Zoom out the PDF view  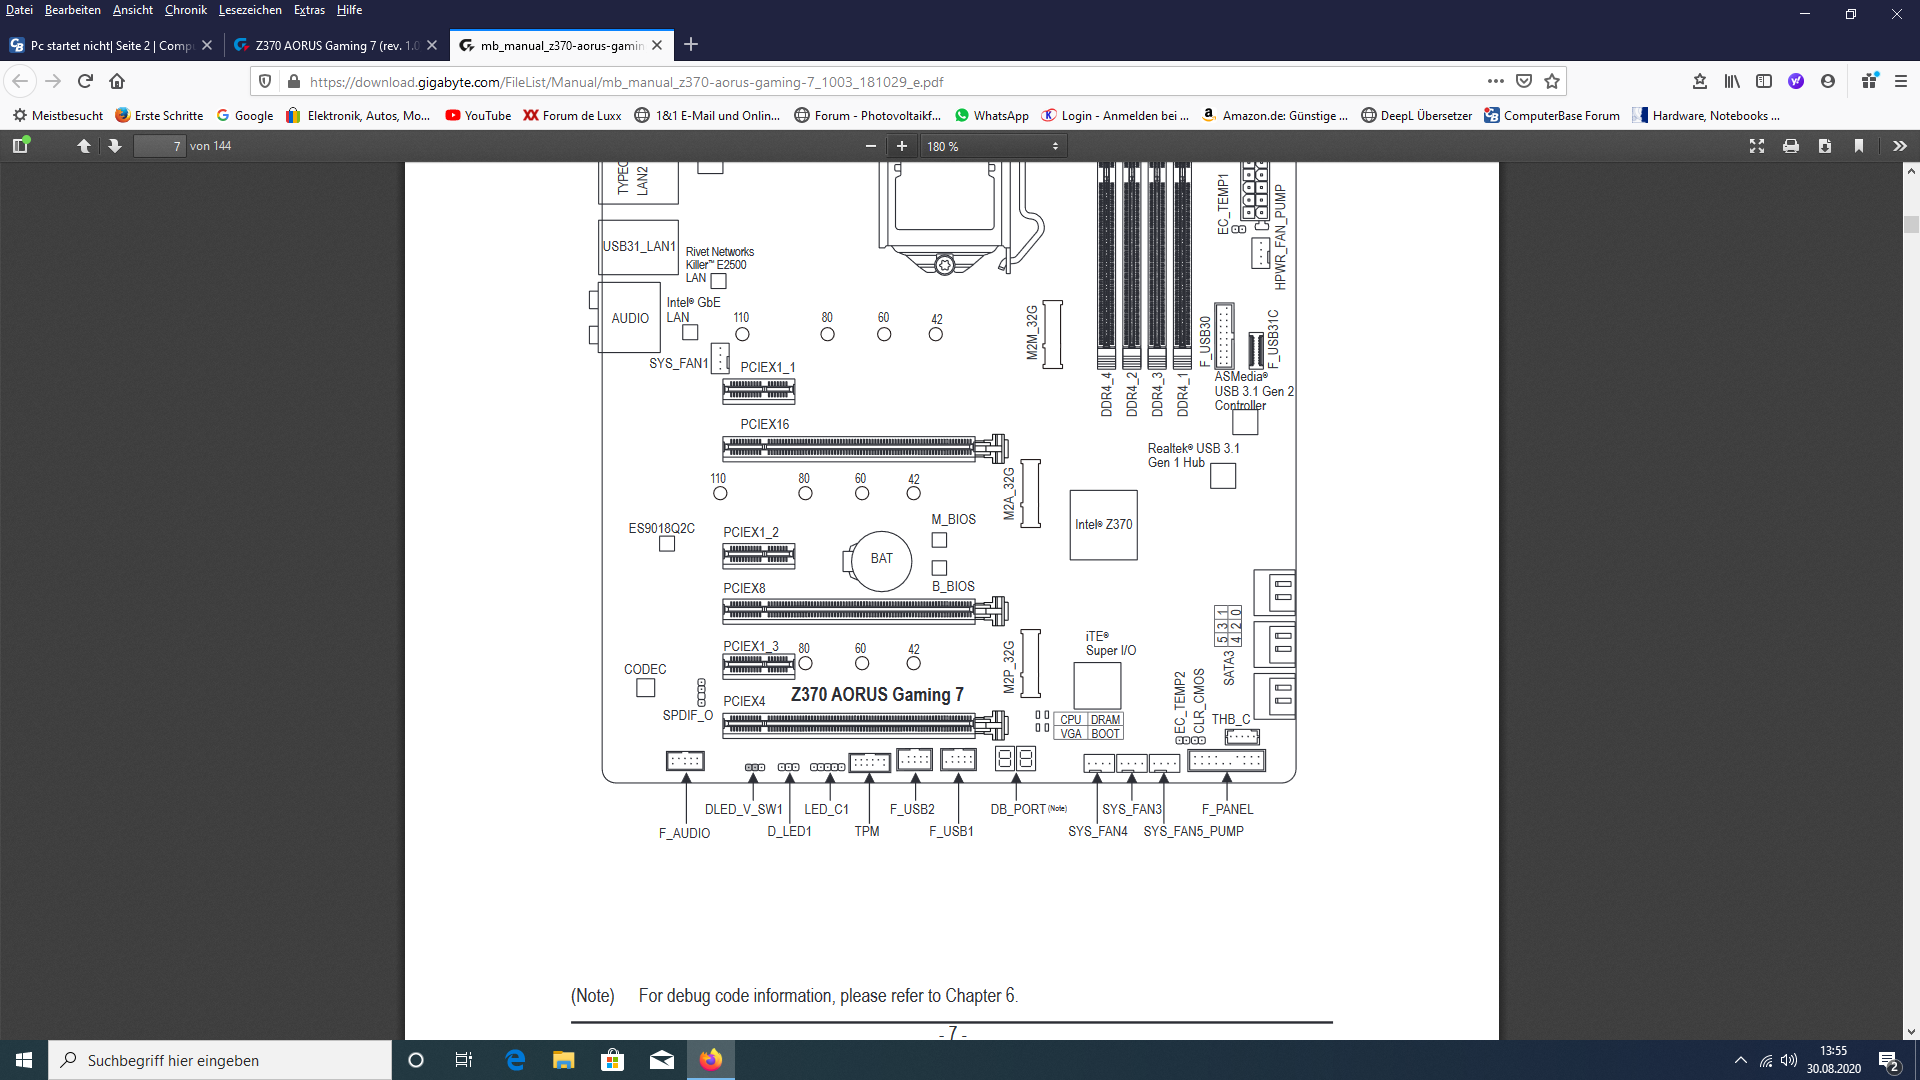[871, 146]
